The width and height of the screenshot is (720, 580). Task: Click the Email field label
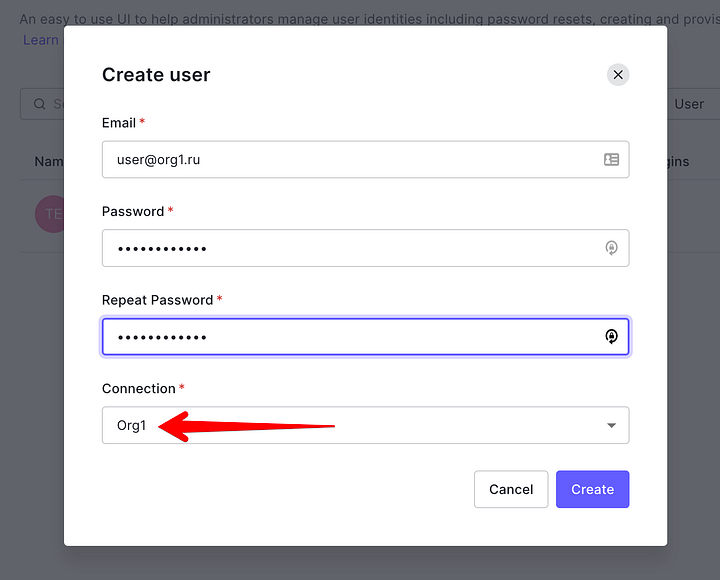tap(119, 123)
